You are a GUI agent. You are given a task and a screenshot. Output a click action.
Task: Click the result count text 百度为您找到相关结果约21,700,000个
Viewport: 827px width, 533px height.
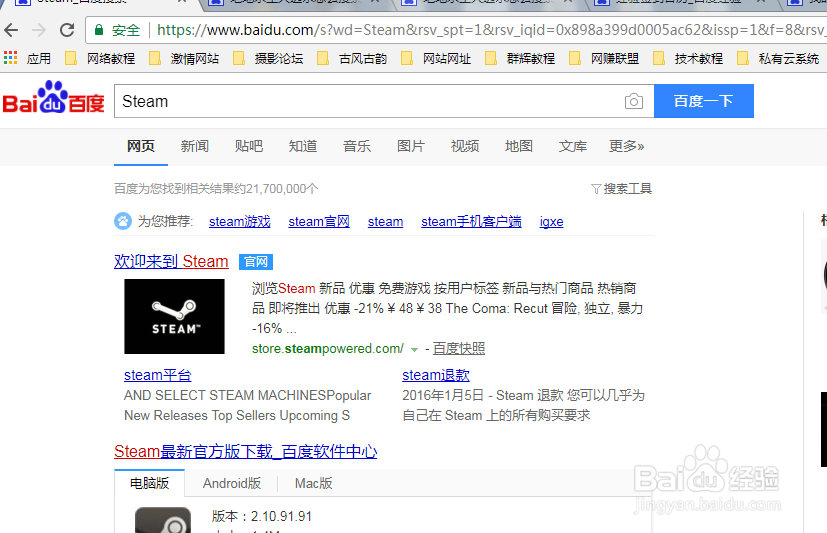[216, 189]
